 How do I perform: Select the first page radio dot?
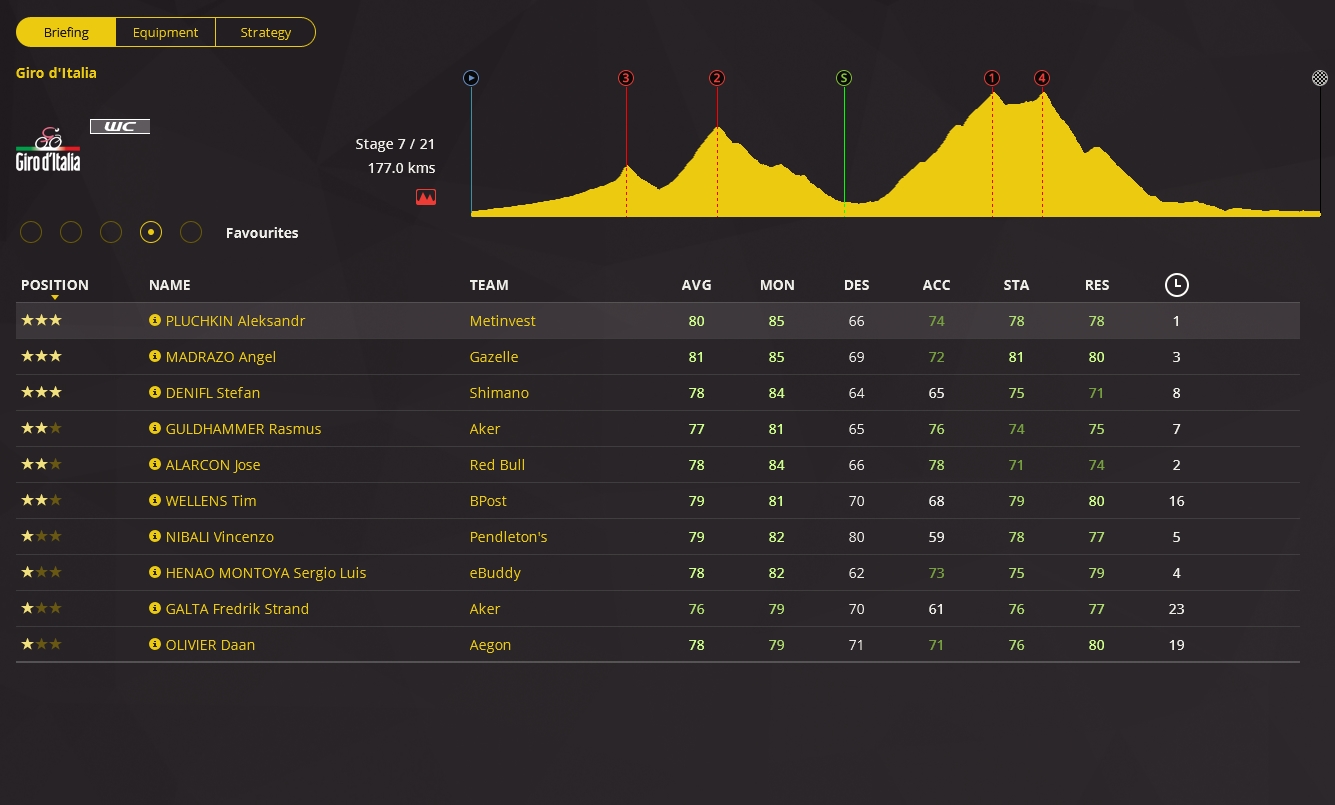[x=31, y=232]
